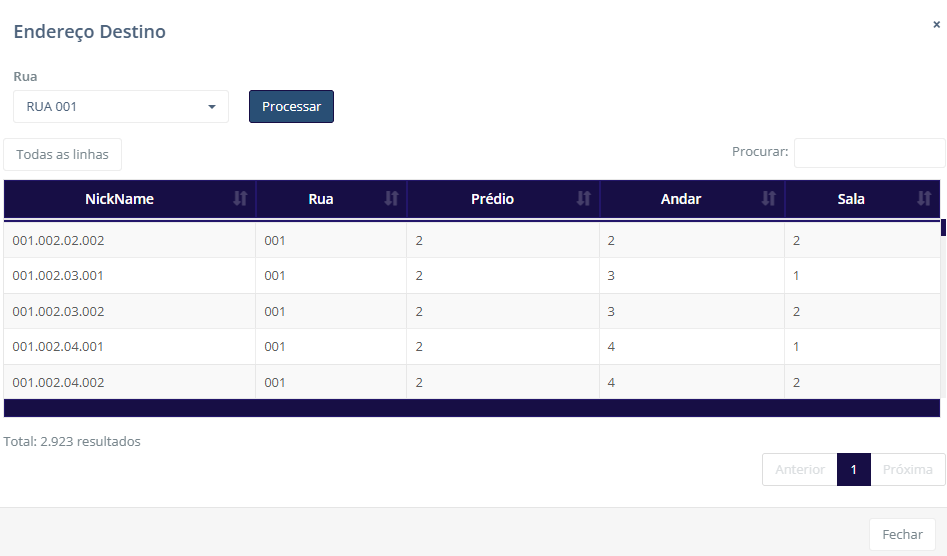This screenshot has width=947, height=556.
Task: Click the Próxima pagination button
Action: [907, 470]
